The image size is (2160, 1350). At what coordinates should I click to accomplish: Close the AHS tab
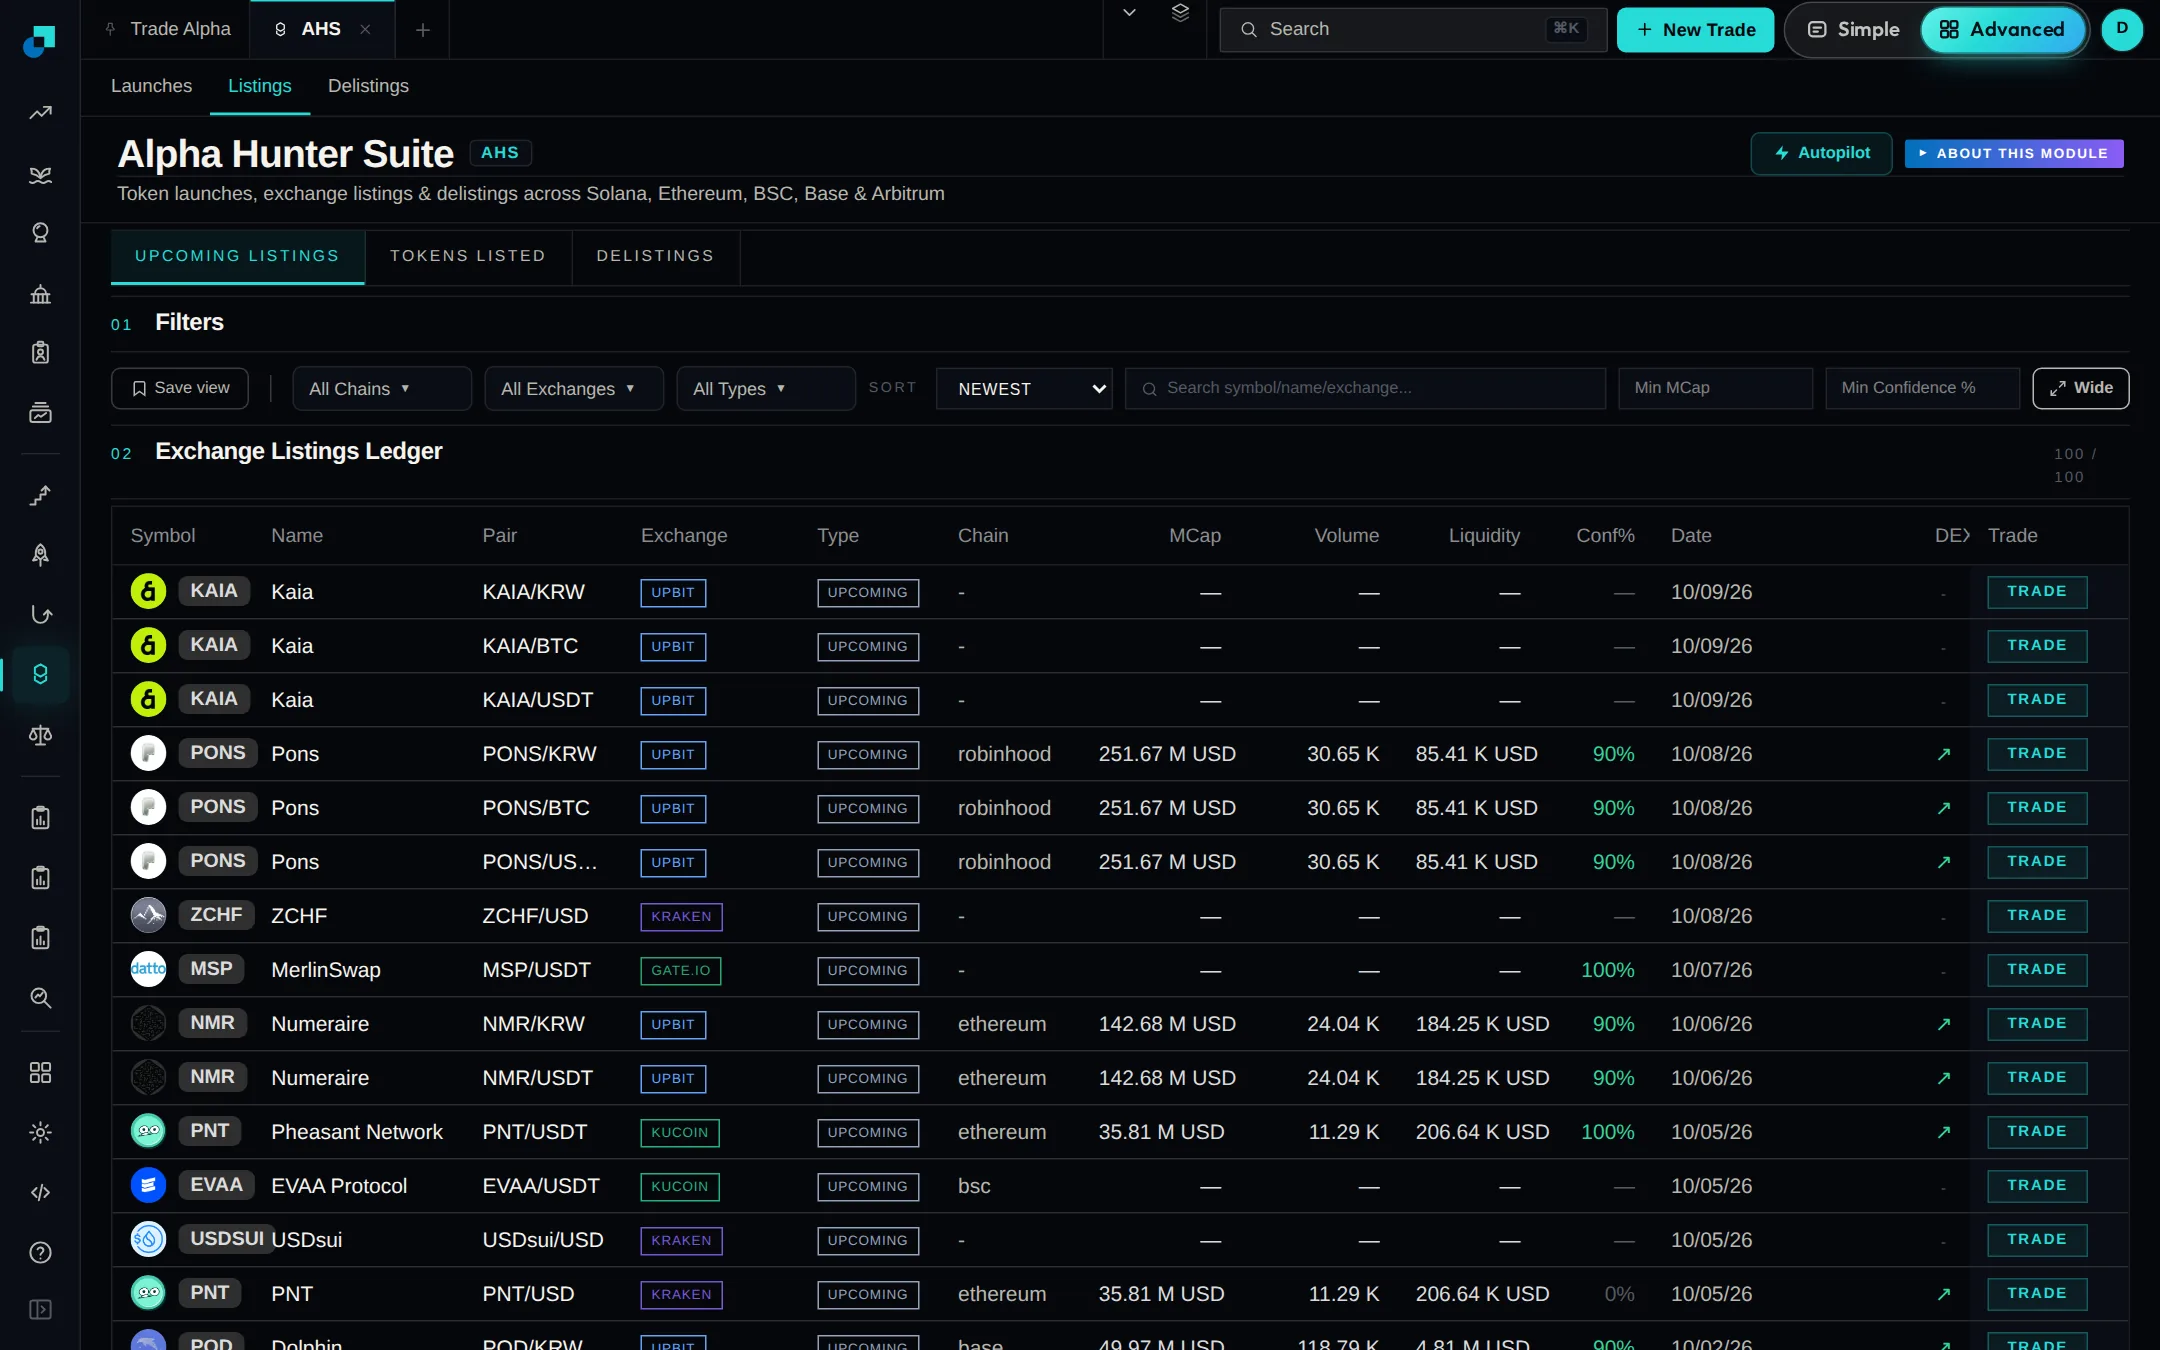(x=365, y=29)
